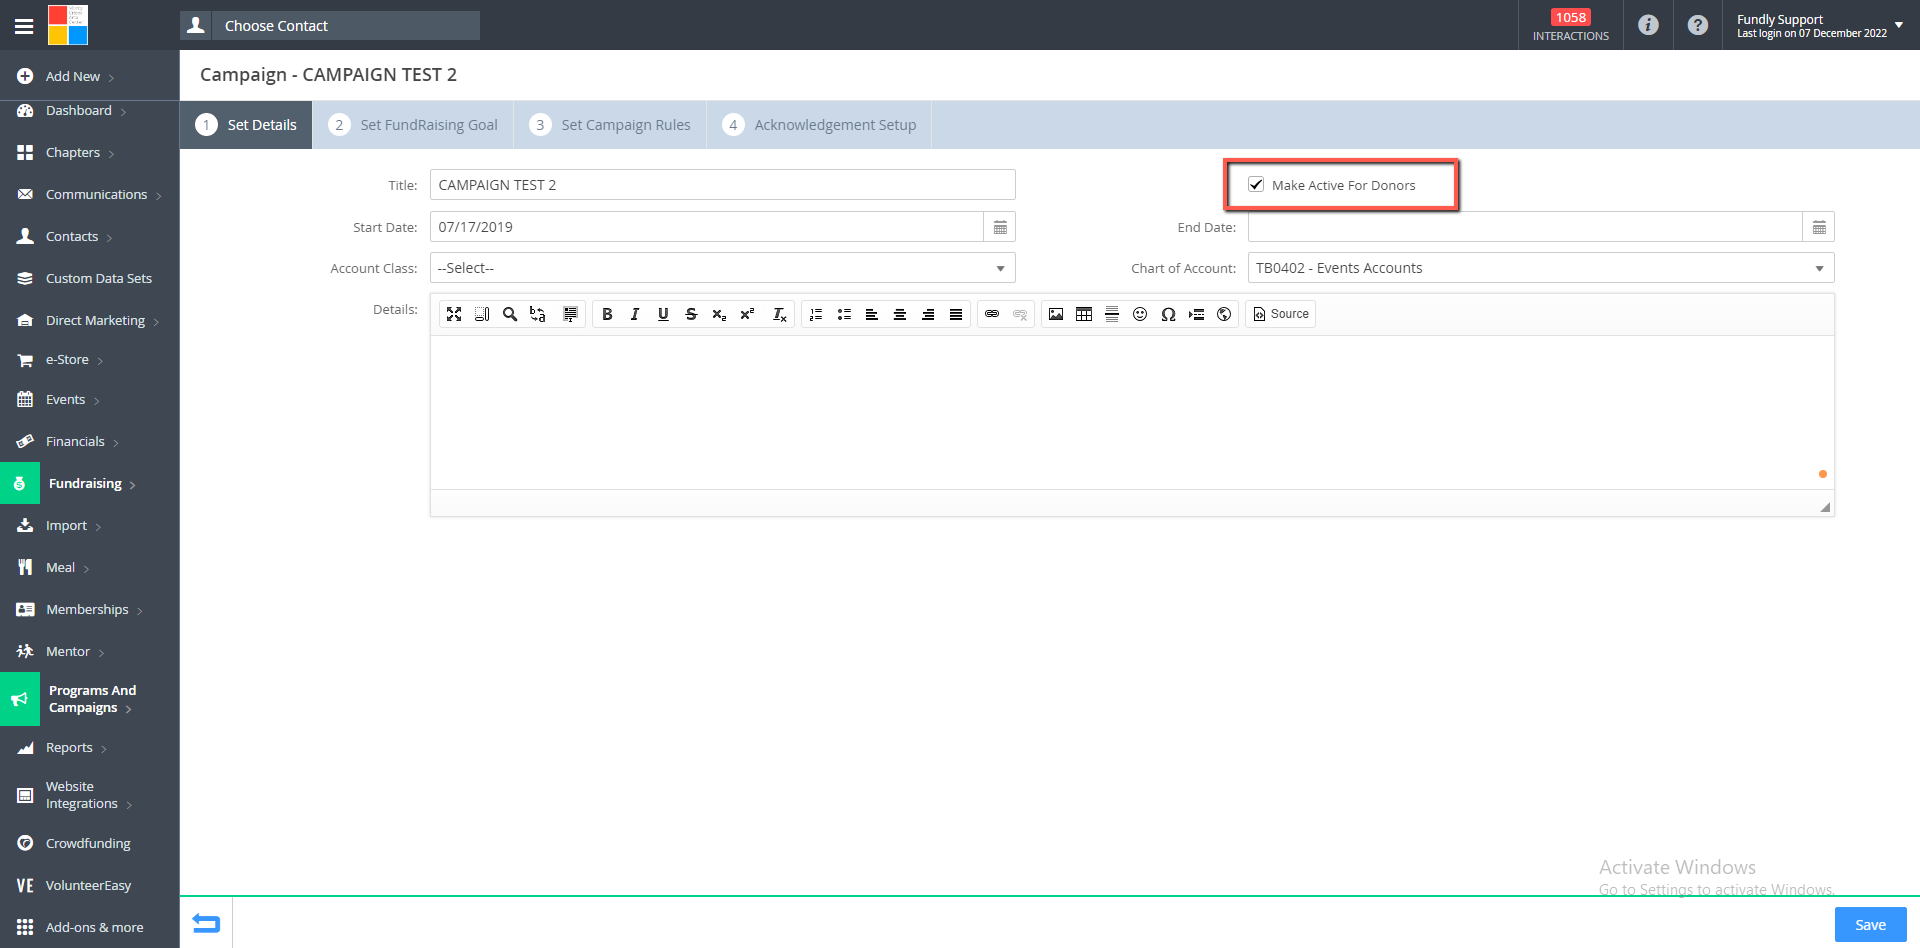Viewport: 1920px width, 948px height.
Task: Center align text
Action: coord(900,314)
